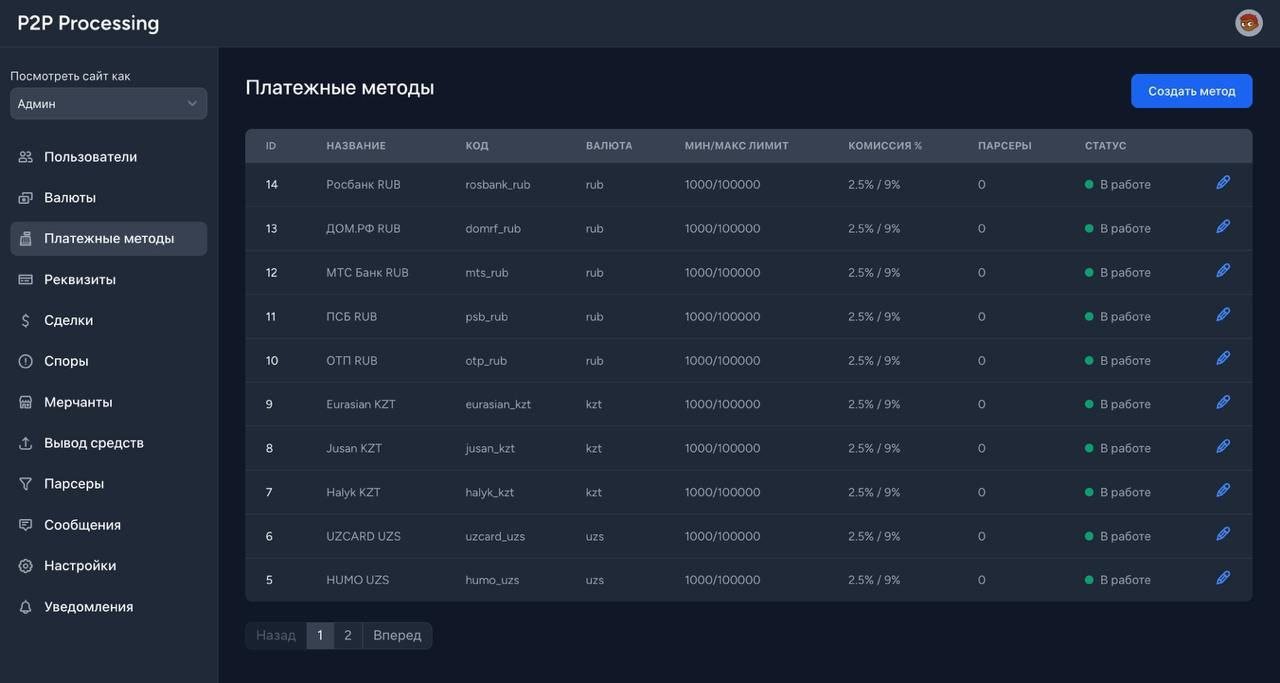
Task: Click the Настройки gear icon
Action: click(26, 566)
